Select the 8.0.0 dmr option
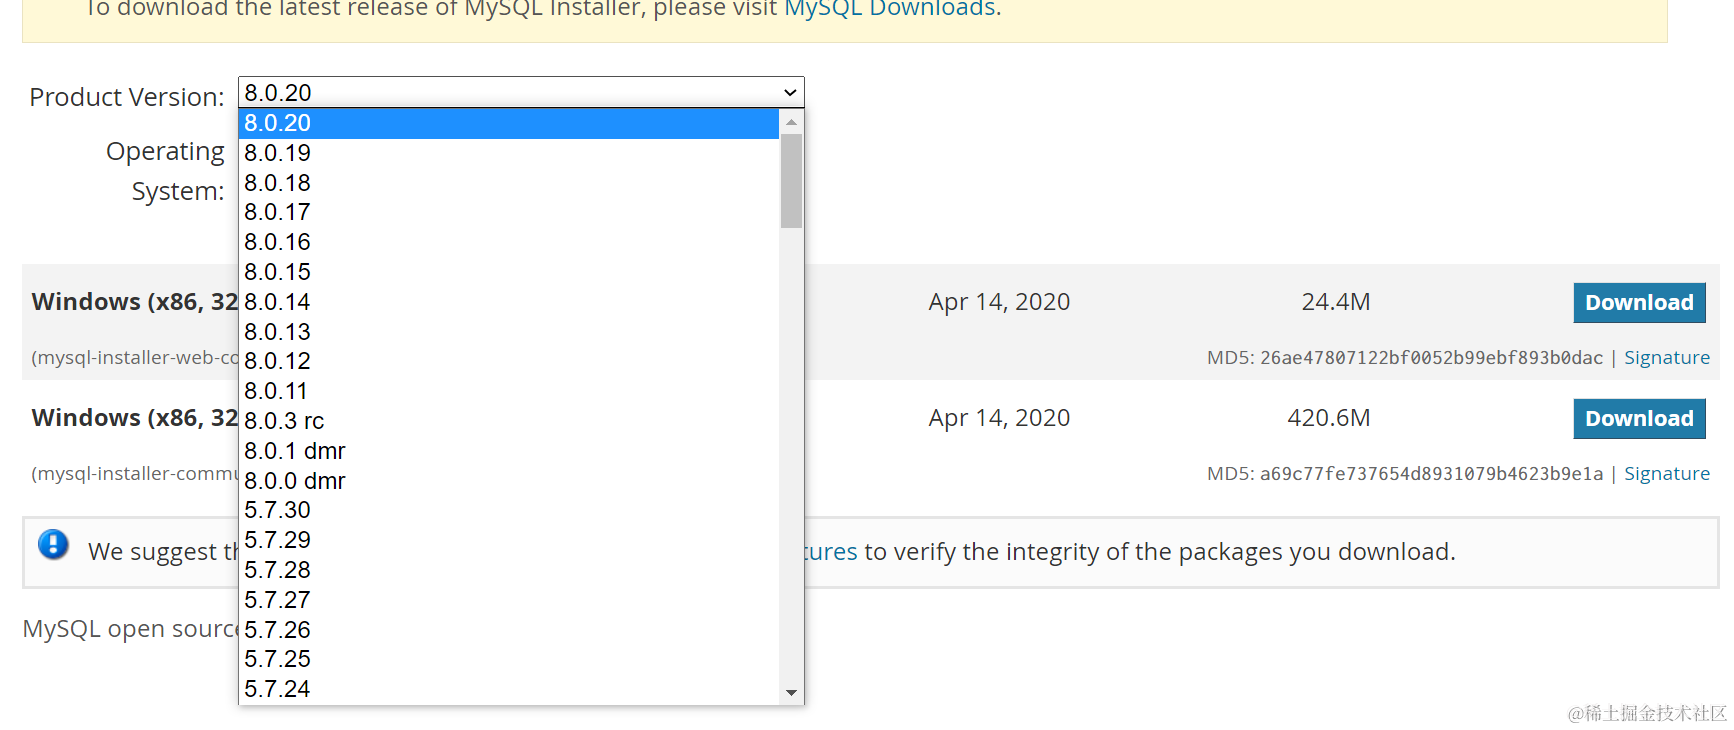Image resolution: width=1734 pixels, height=730 pixels. point(509,481)
